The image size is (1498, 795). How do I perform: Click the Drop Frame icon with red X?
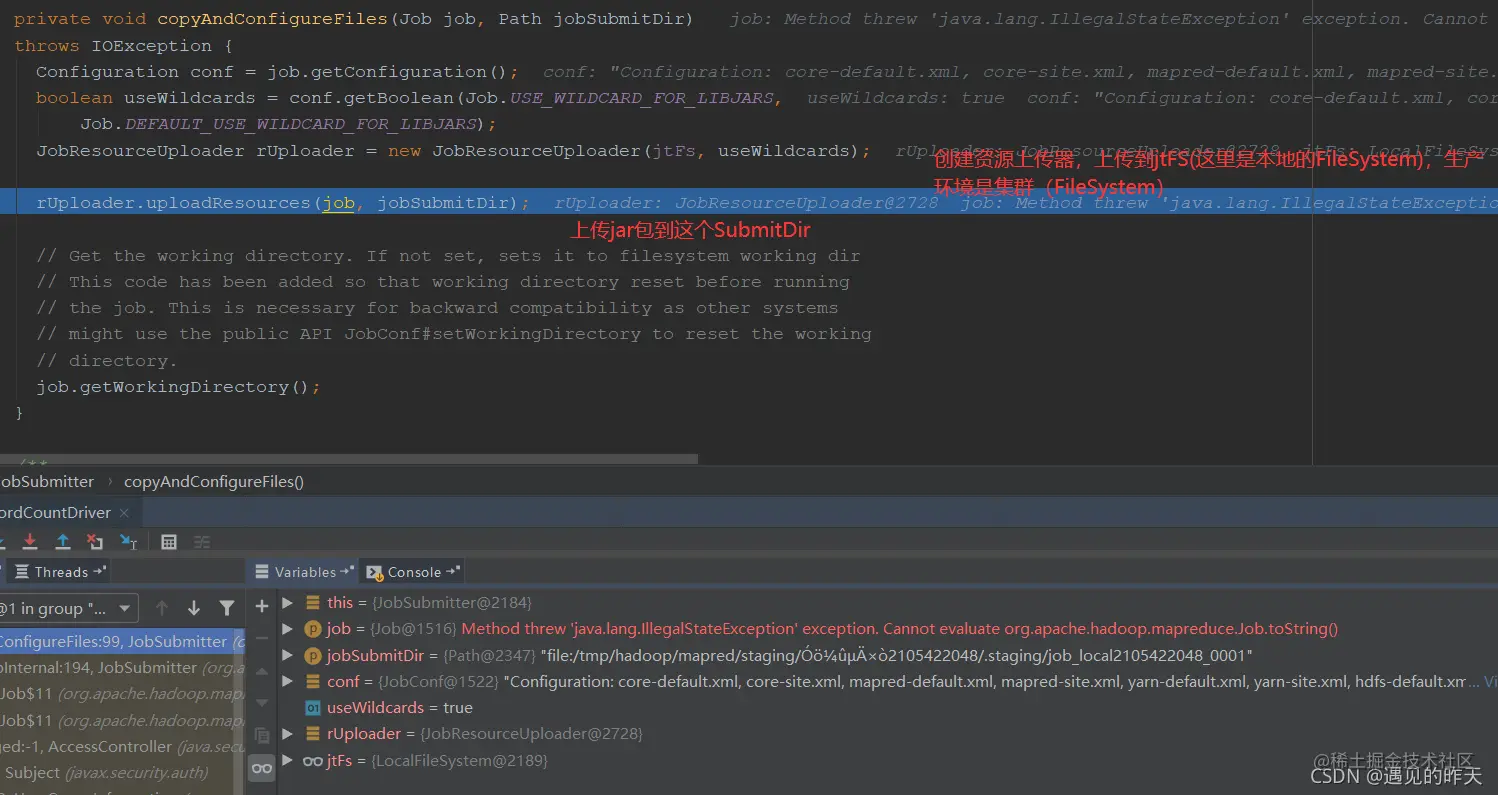point(95,541)
